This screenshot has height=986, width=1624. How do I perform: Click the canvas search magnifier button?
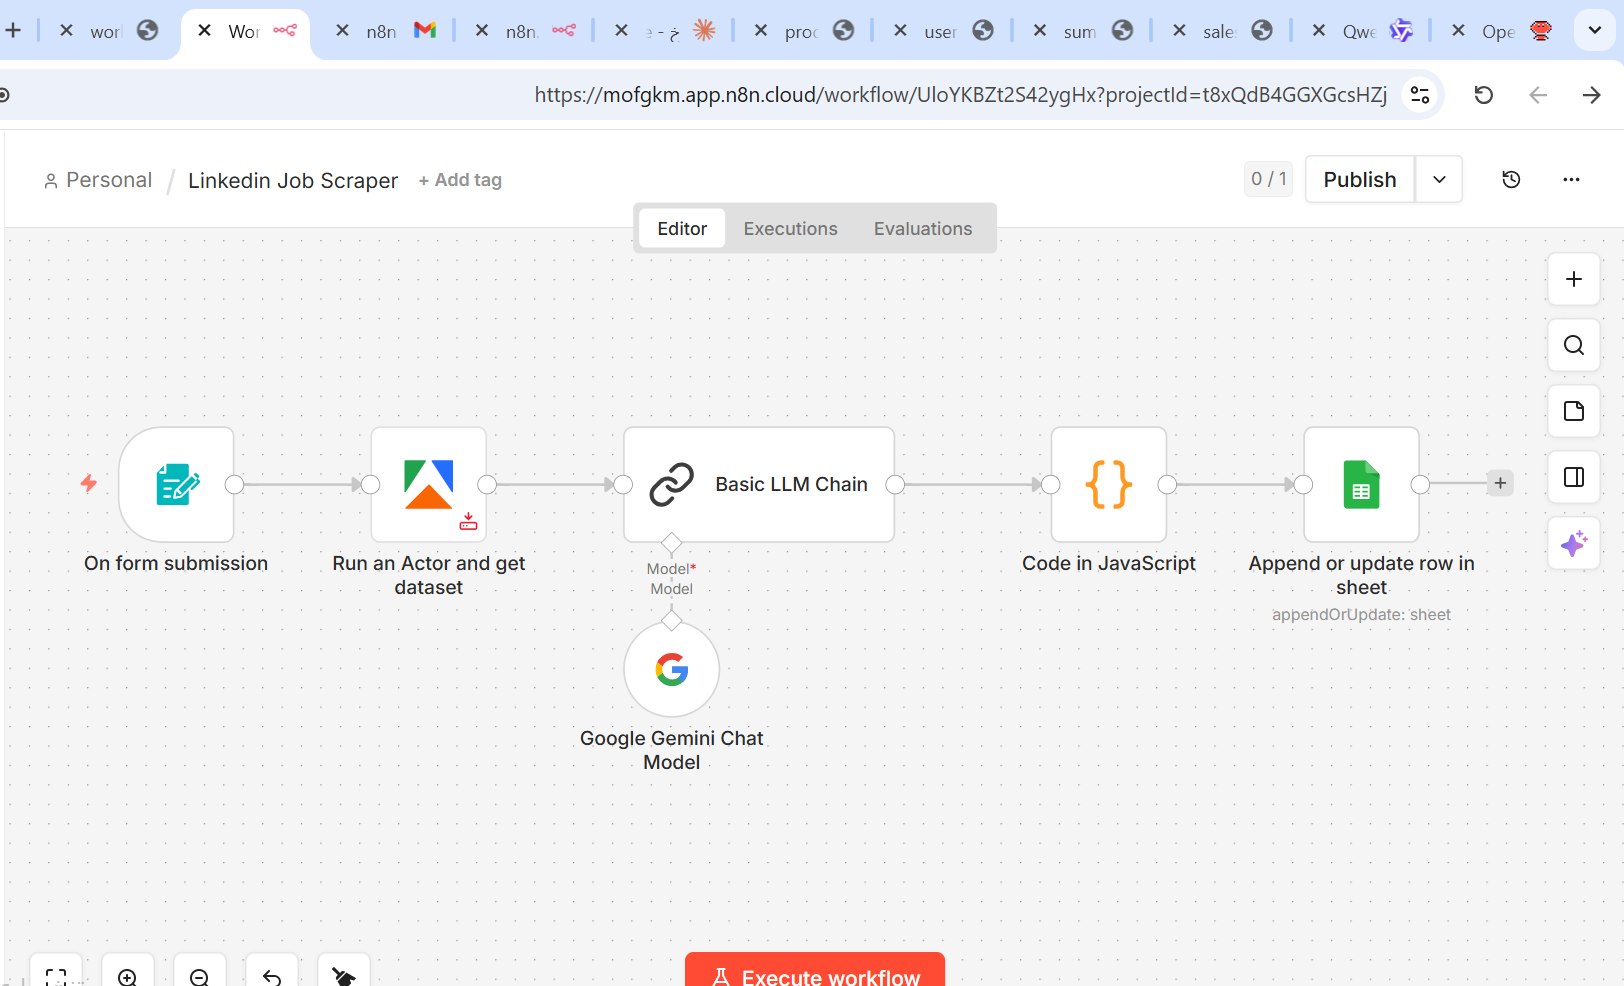pos(1573,345)
